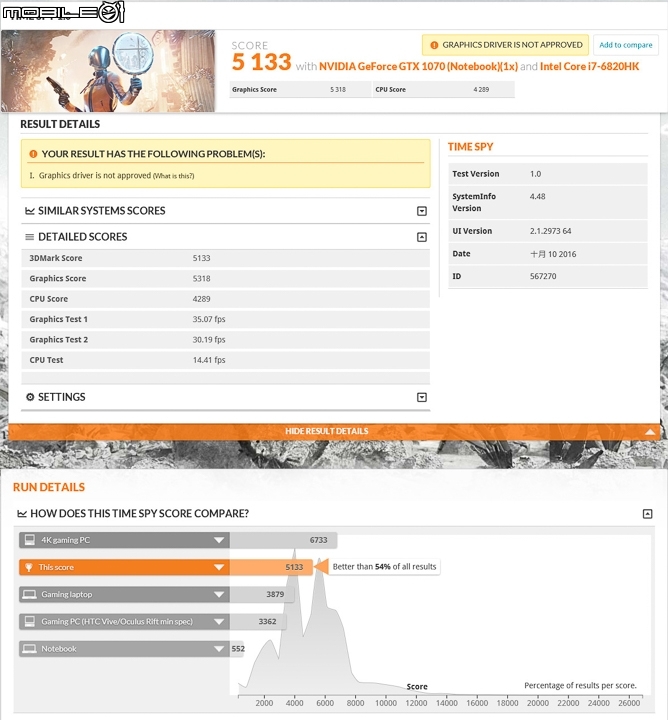Select the CPU Test 14.41 fps row
This screenshot has height=720, width=668.
[225, 360]
